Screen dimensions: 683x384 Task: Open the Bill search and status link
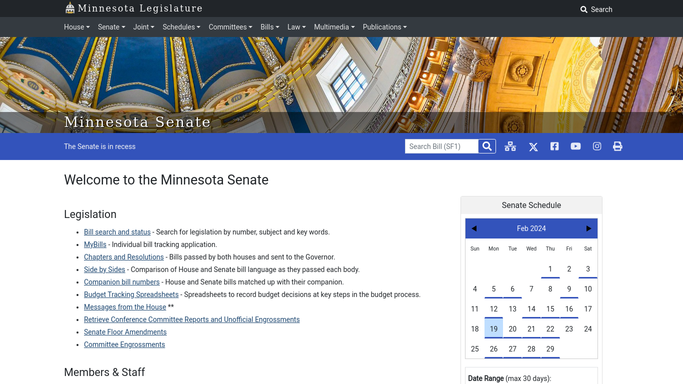click(117, 232)
